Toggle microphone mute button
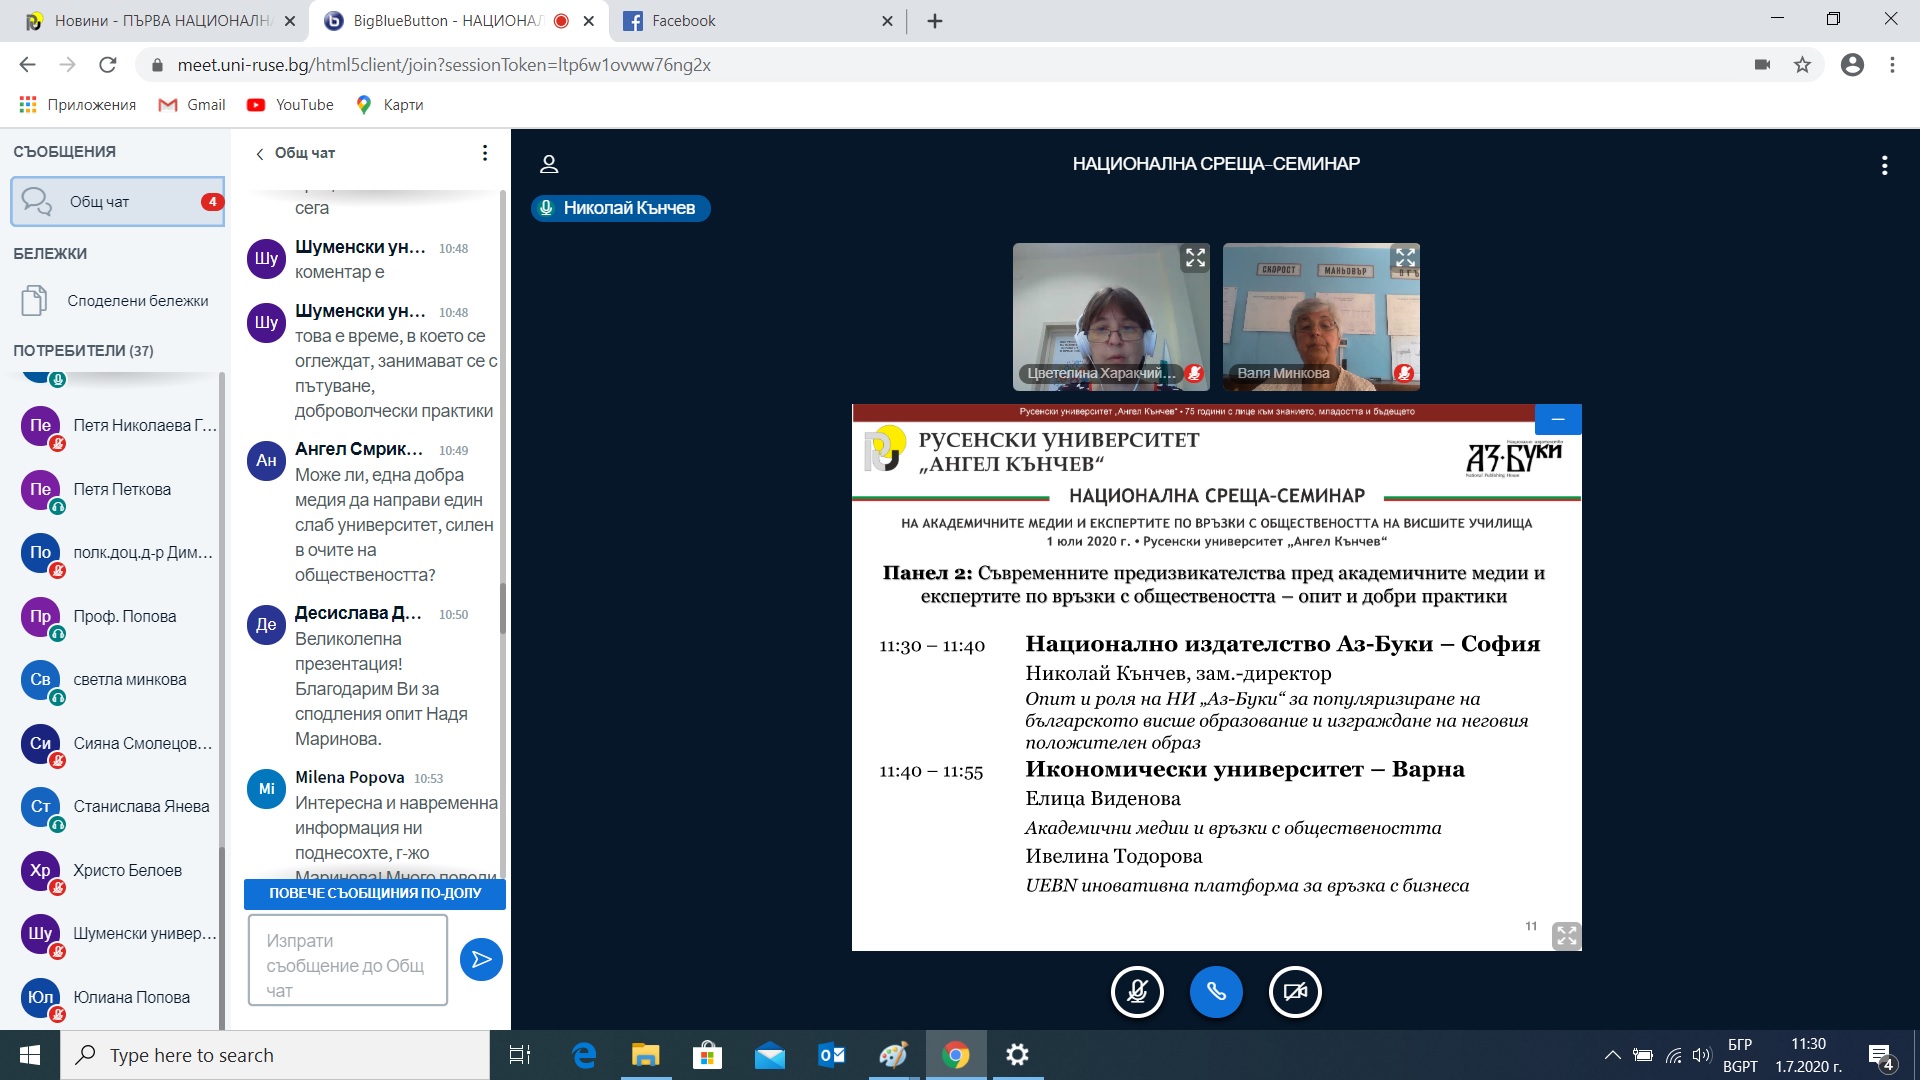Viewport: 1920px width, 1080px height. tap(1137, 992)
